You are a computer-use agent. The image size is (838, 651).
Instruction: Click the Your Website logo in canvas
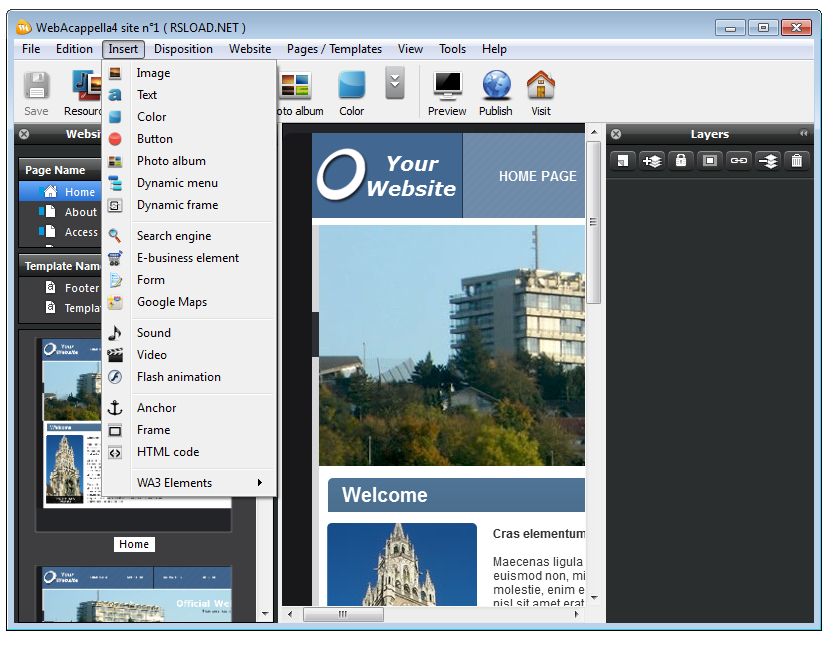point(386,176)
